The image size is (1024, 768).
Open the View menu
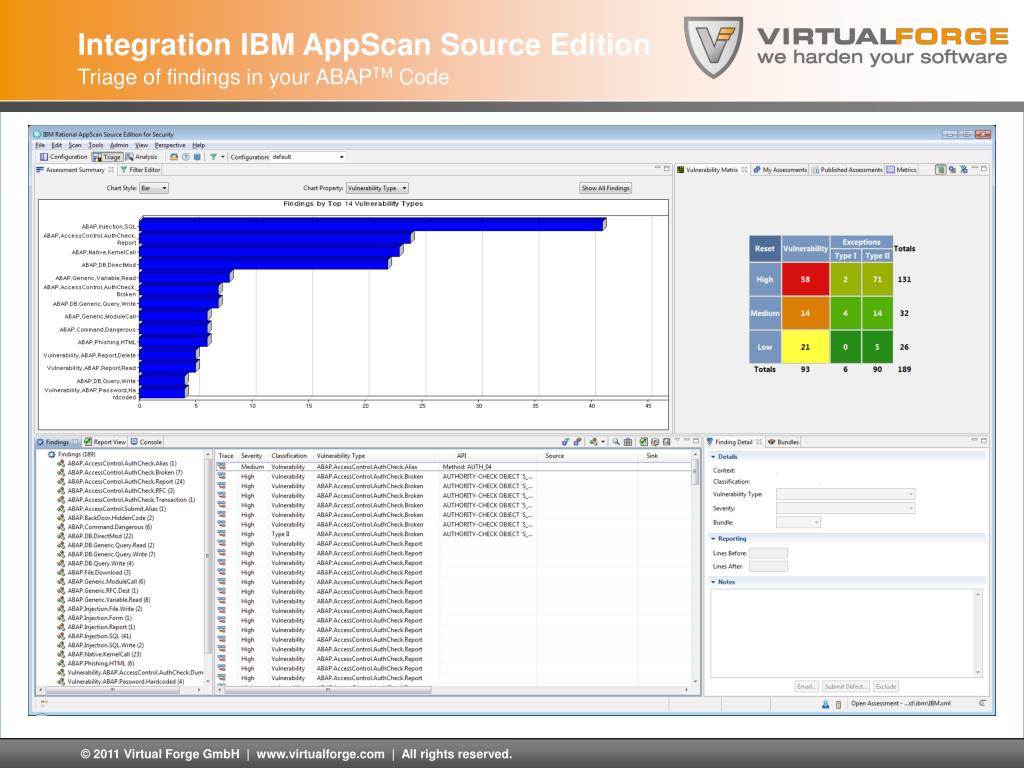[141, 145]
